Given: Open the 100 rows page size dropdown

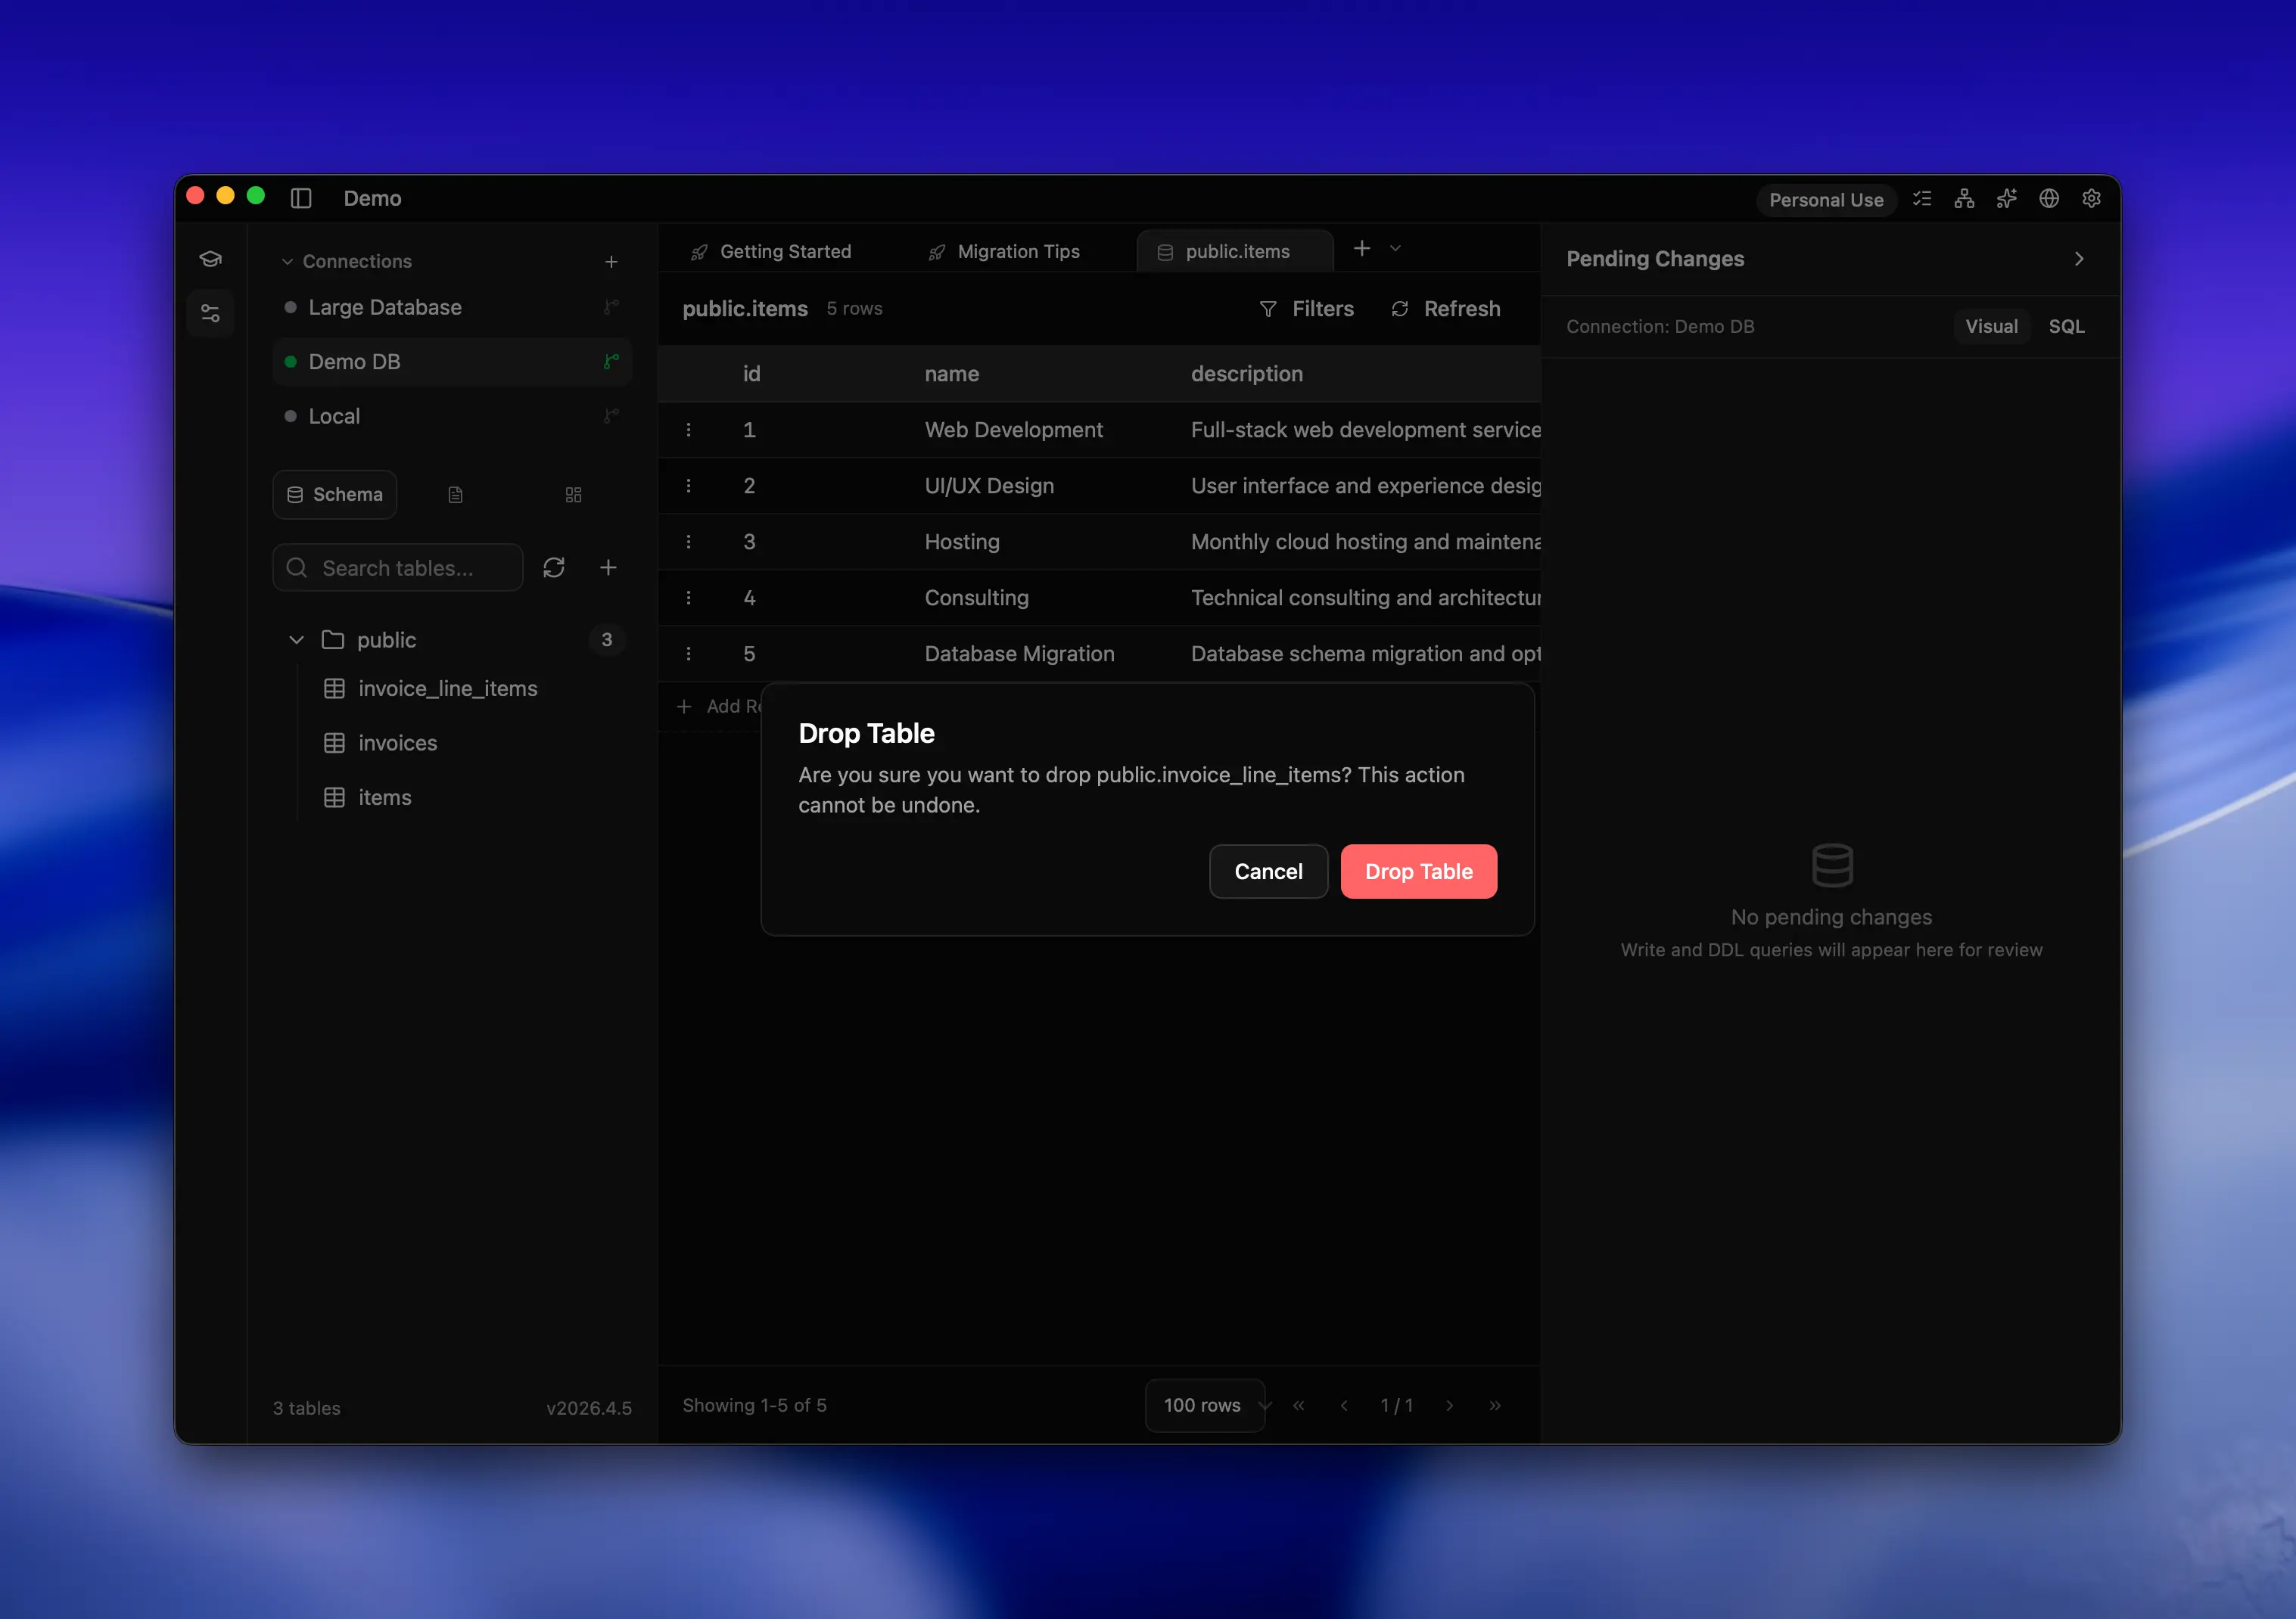Looking at the screenshot, I should (x=1204, y=1405).
